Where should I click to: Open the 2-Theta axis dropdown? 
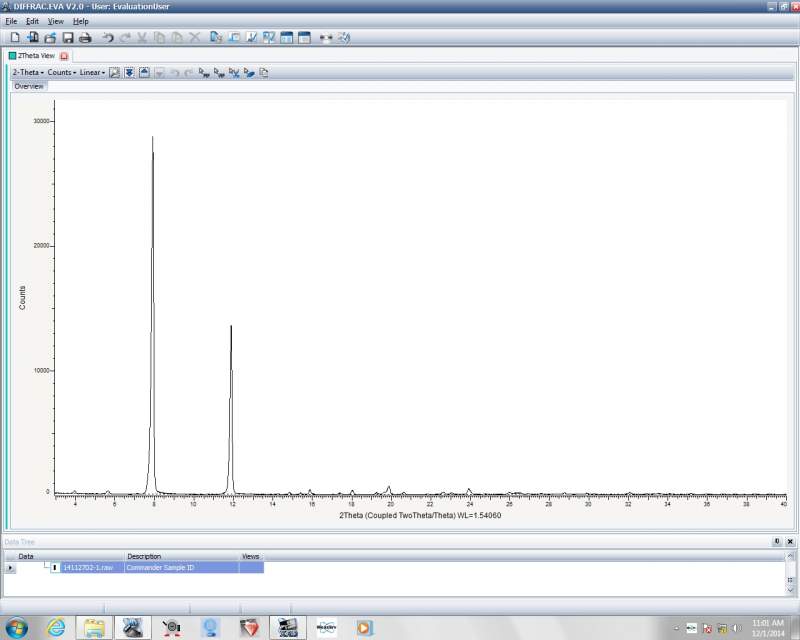pos(28,72)
